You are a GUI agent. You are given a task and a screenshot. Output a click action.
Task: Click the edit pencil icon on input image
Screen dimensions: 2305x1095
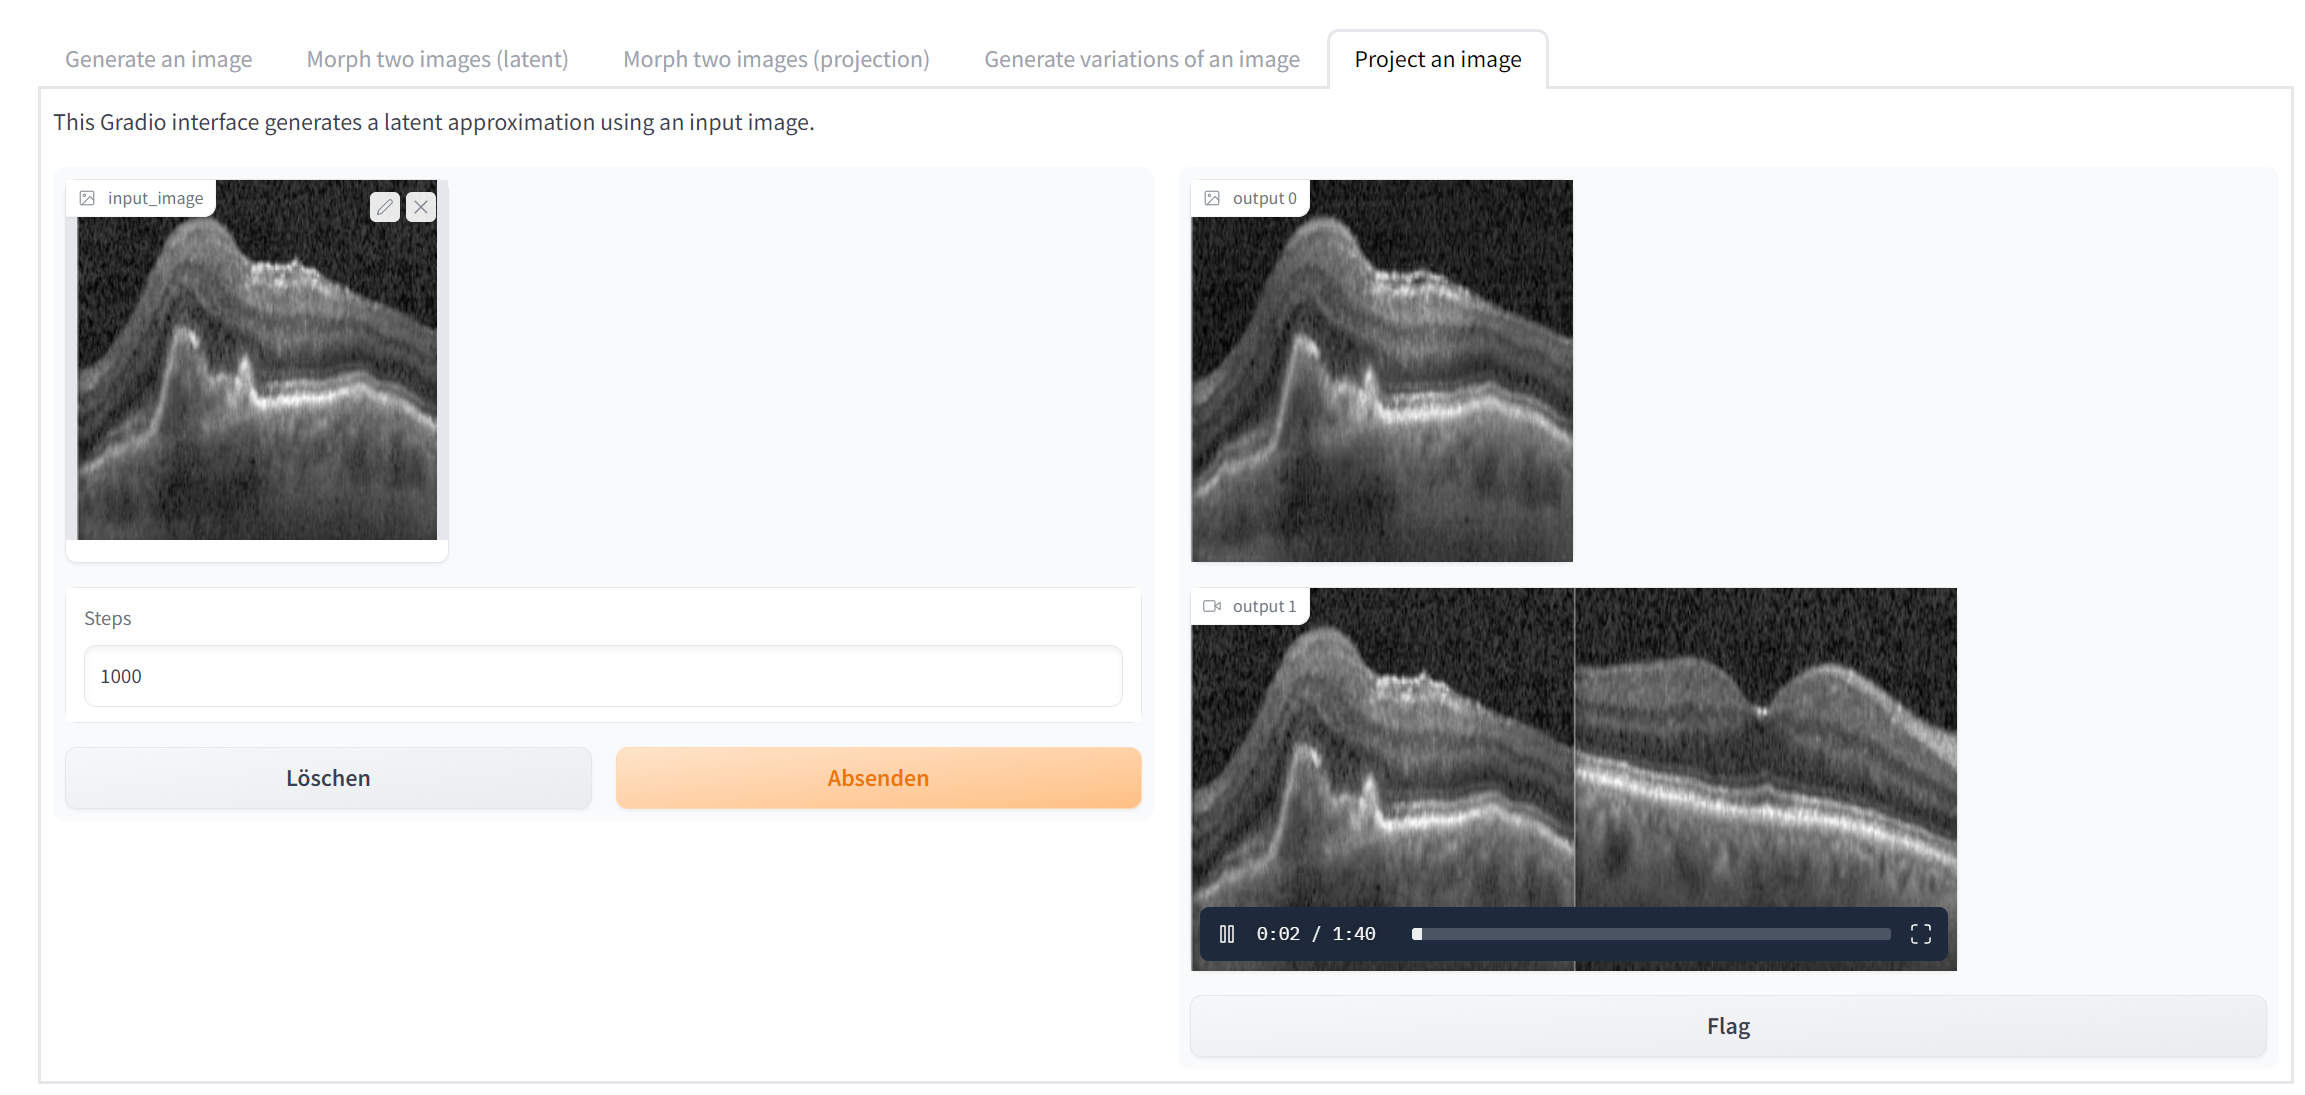(x=385, y=207)
